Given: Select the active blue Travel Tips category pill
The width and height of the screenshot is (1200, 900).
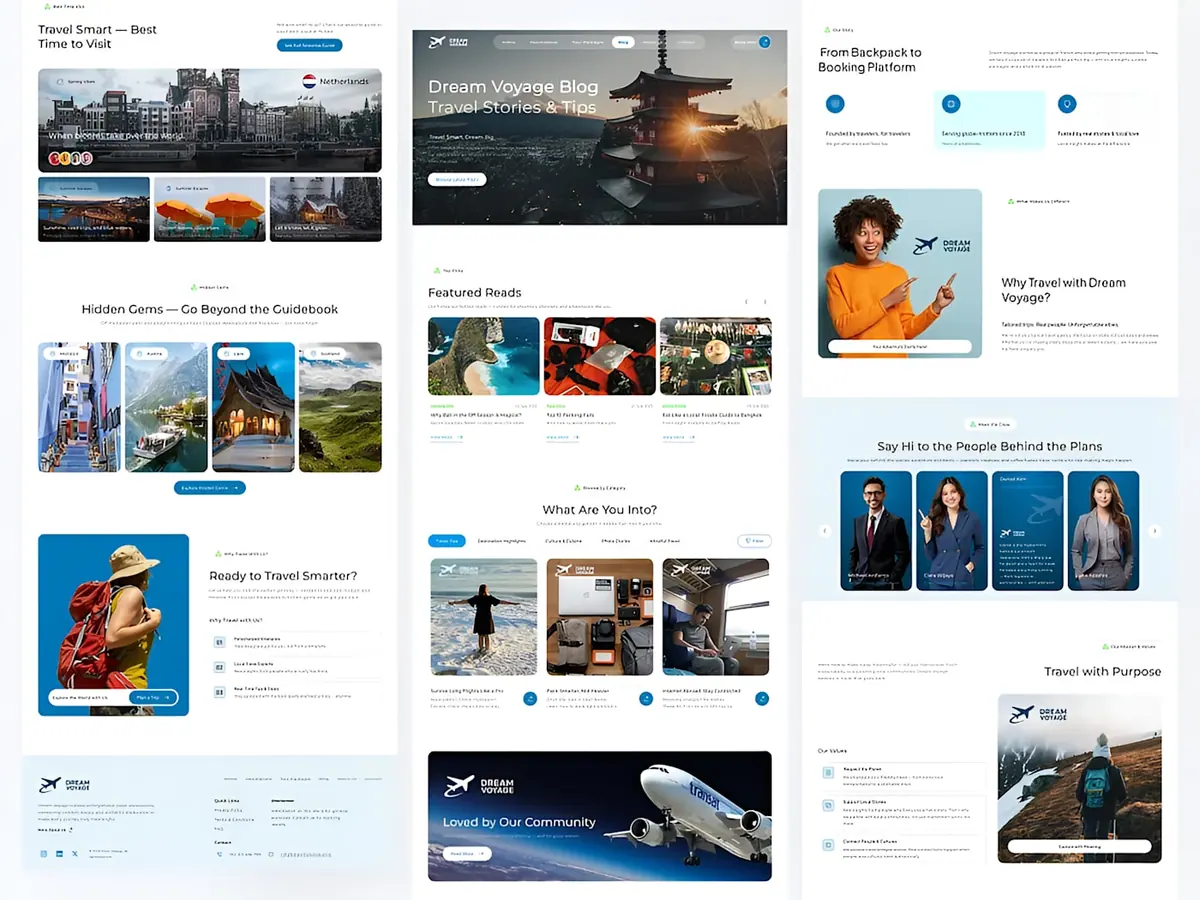Looking at the screenshot, I should 447,541.
